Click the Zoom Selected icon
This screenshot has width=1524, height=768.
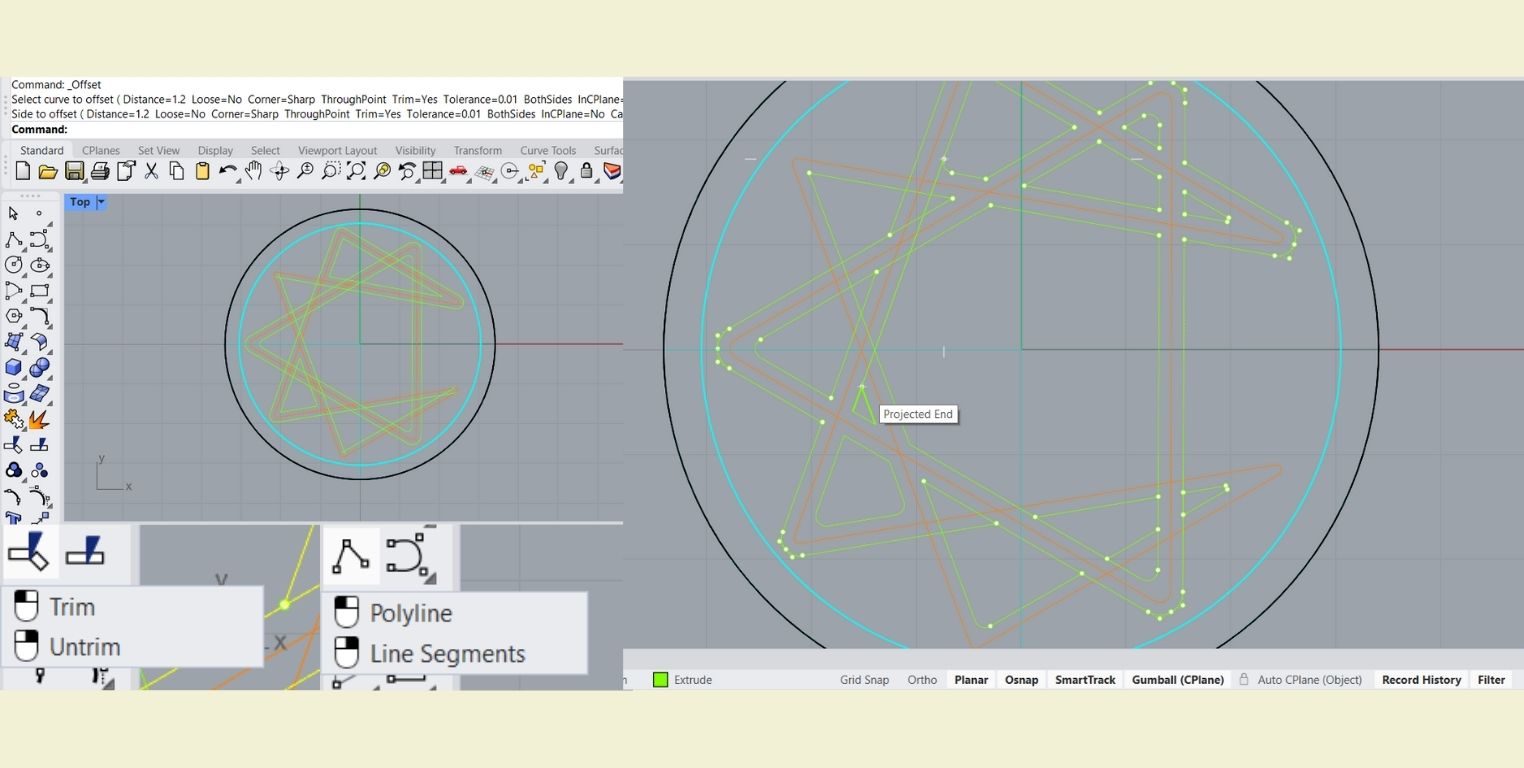(382, 172)
